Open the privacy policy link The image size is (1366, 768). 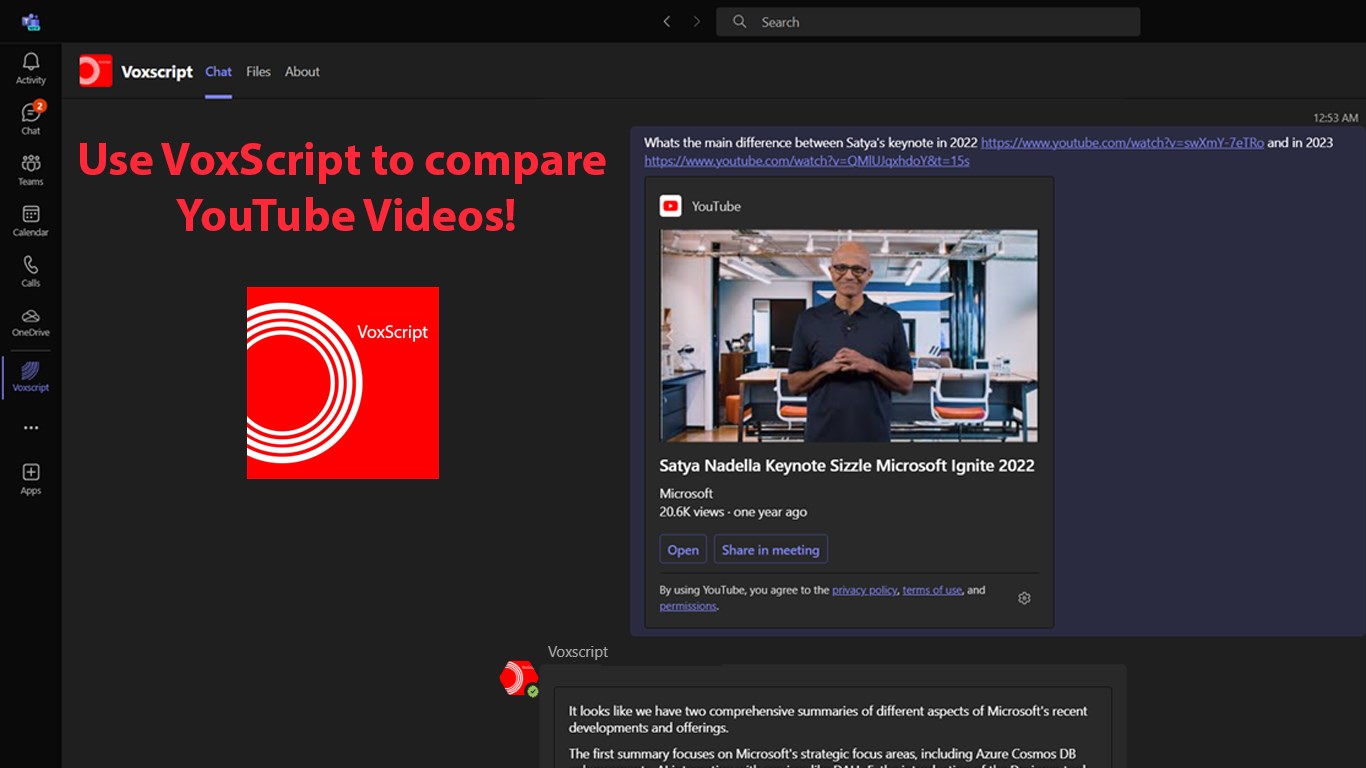[864, 590]
